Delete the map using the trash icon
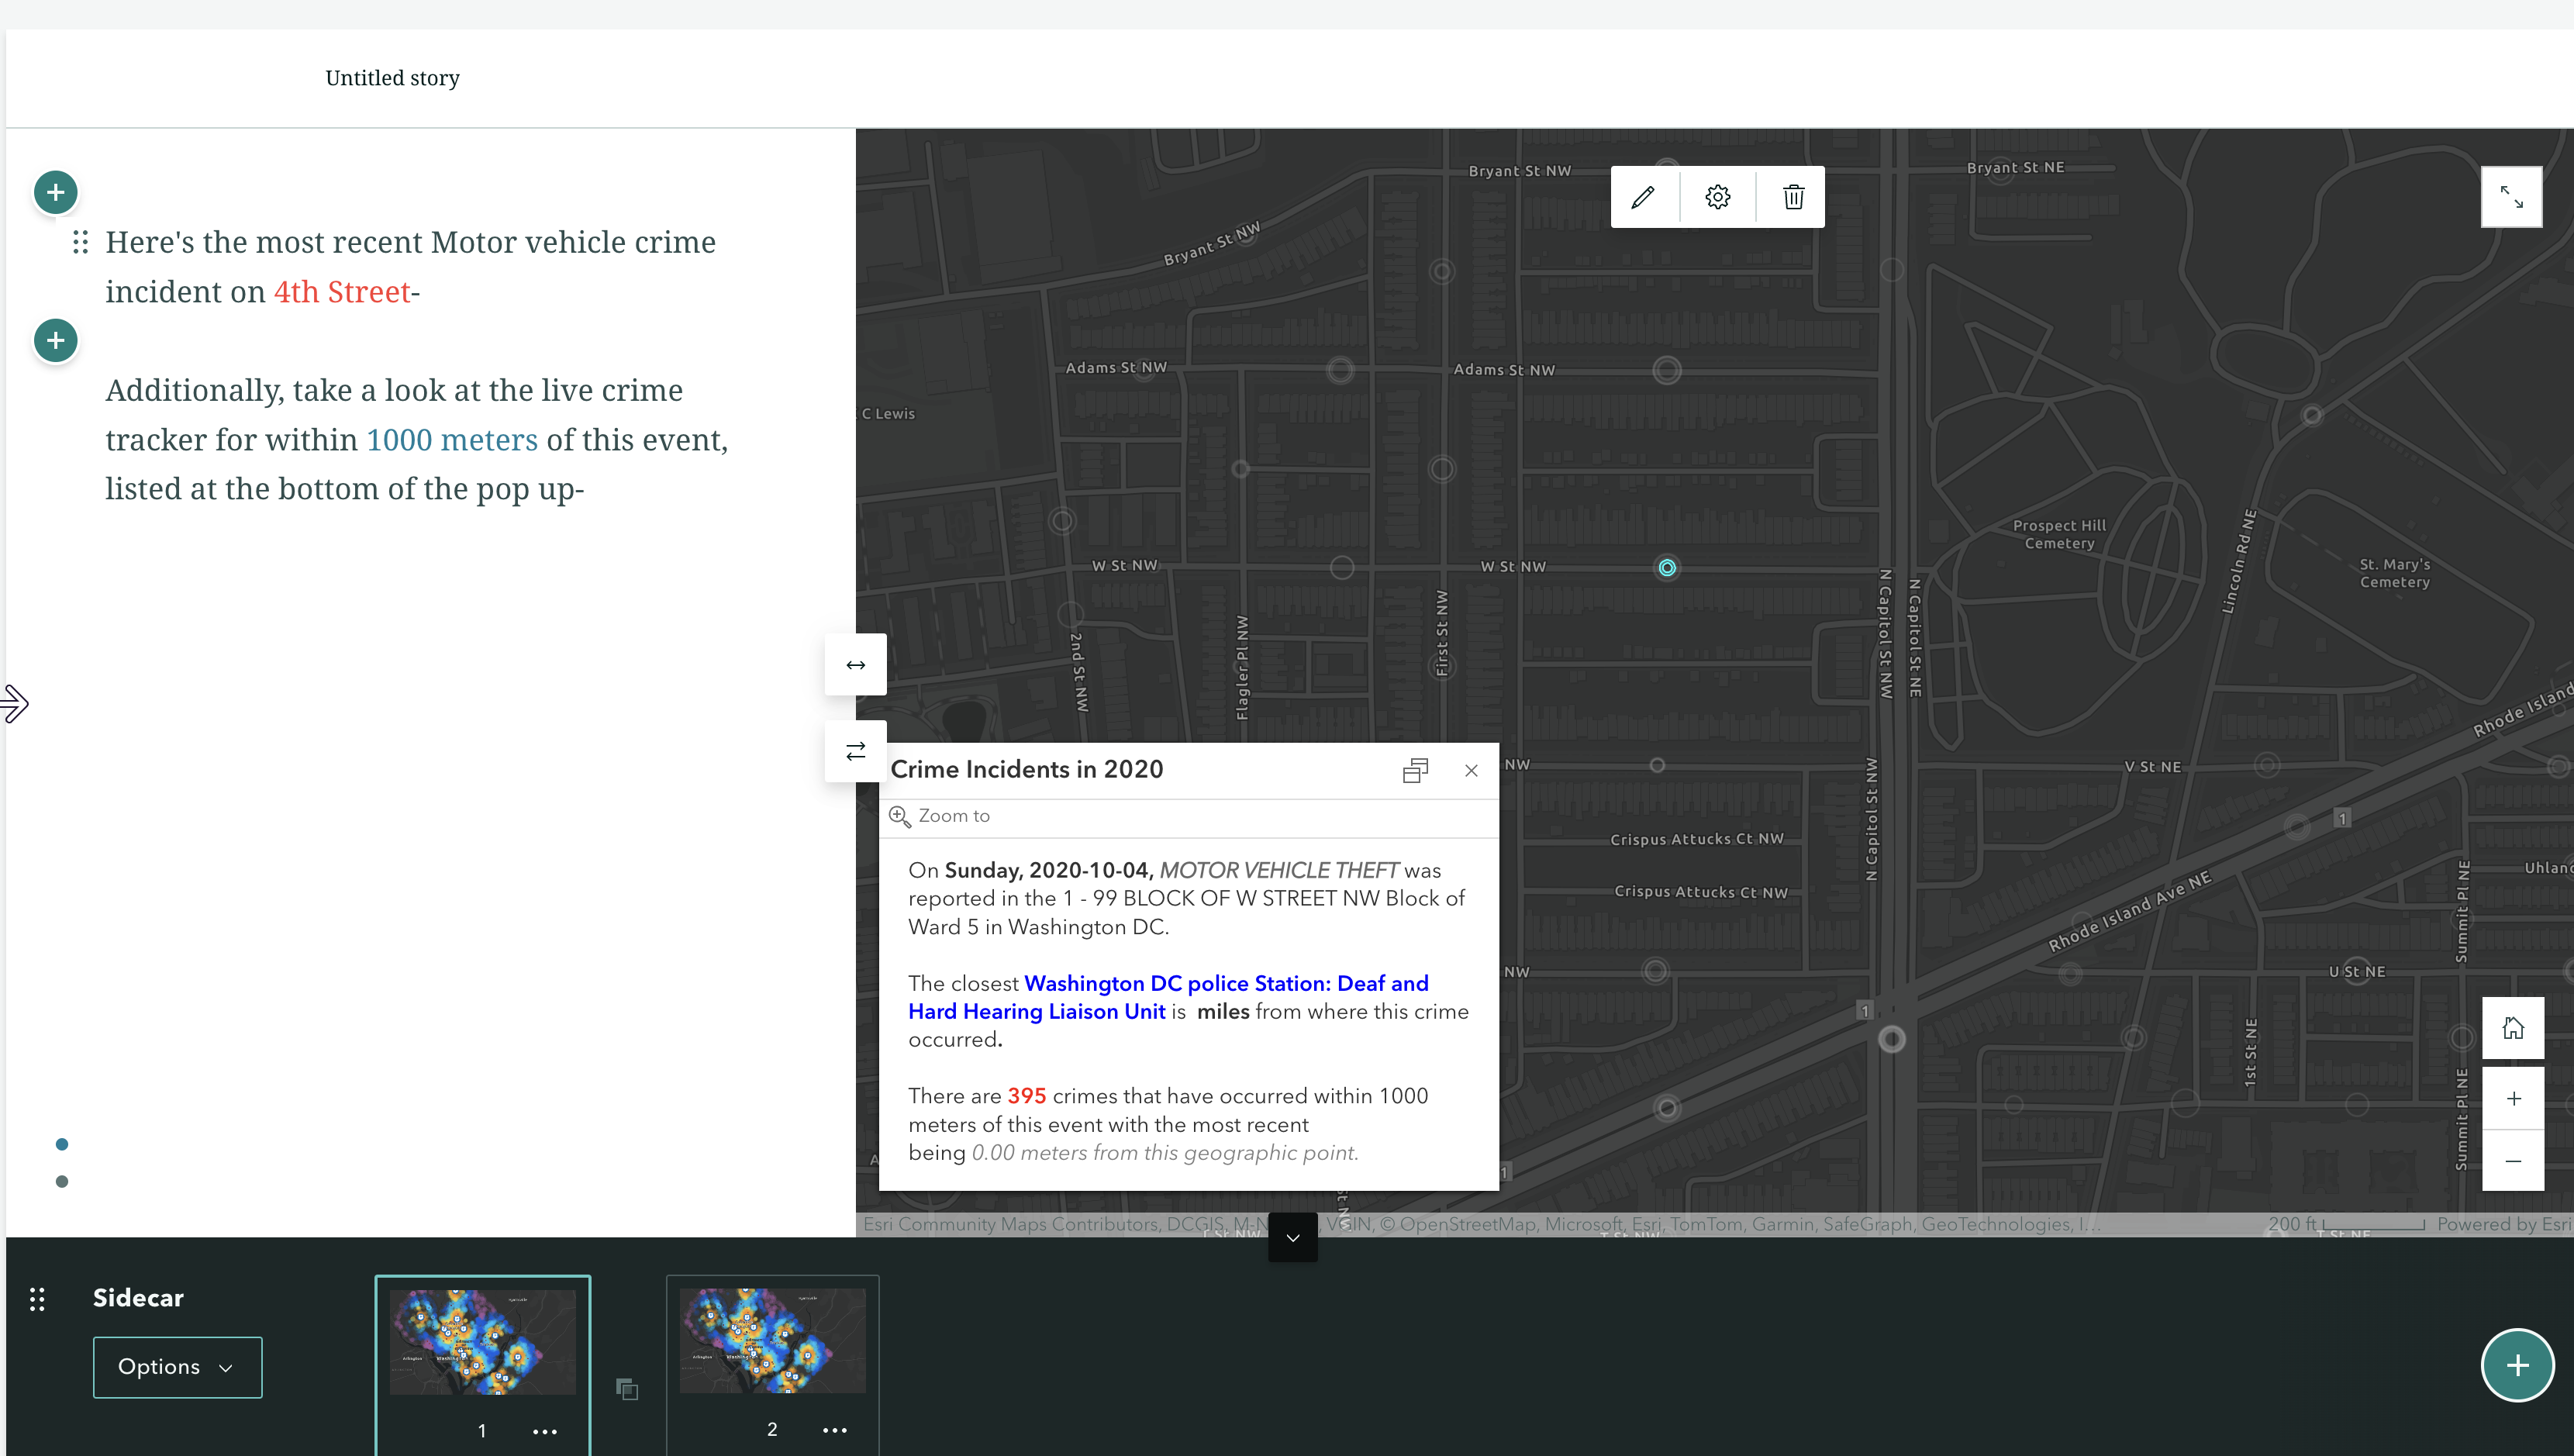2574x1456 pixels. 1793,197
